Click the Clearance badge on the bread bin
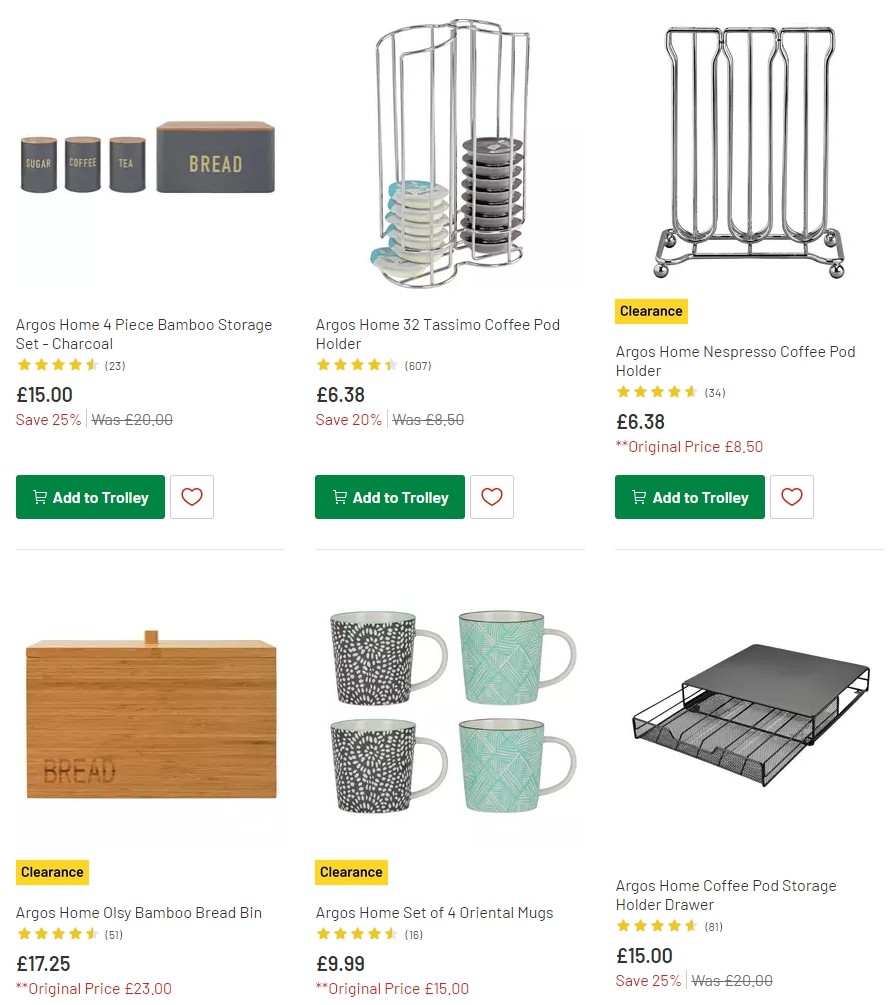This screenshot has height=1005, width=888. pyautogui.click(x=52, y=871)
